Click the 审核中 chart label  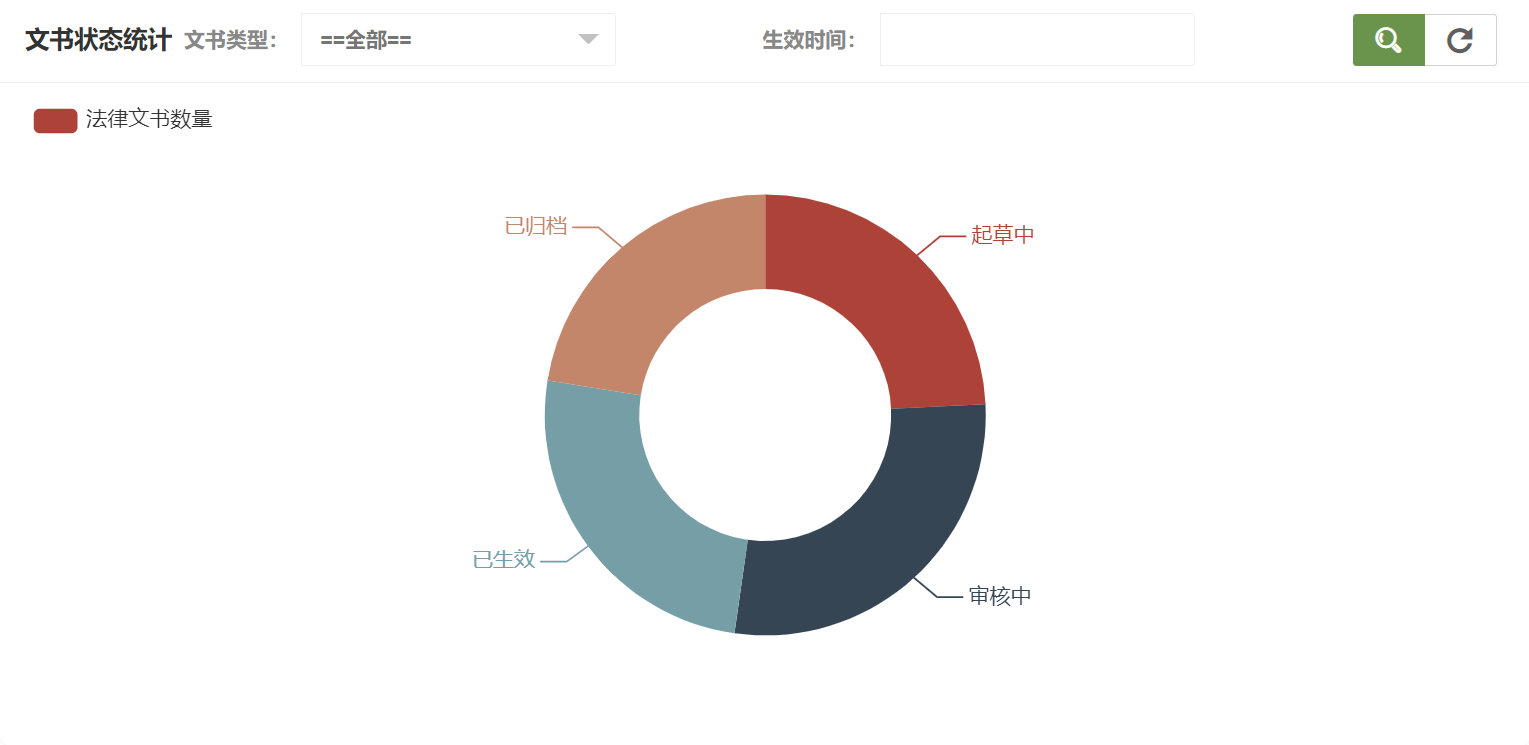click(x=1000, y=596)
